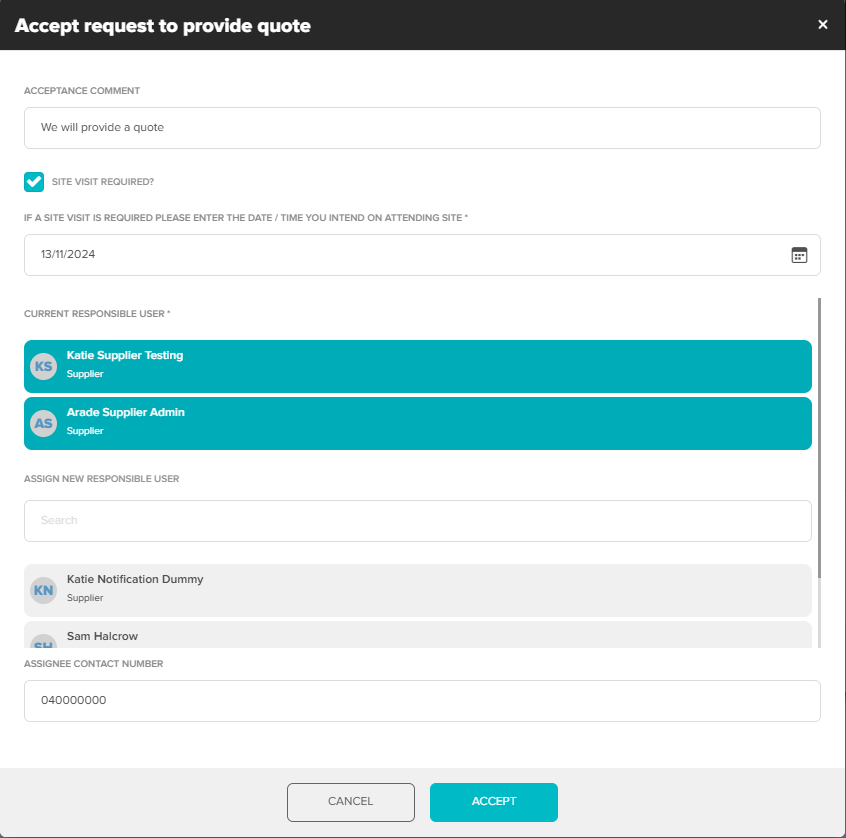846x838 pixels.
Task: Click the Site Visit Required label text
Action: pyautogui.click(x=103, y=182)
